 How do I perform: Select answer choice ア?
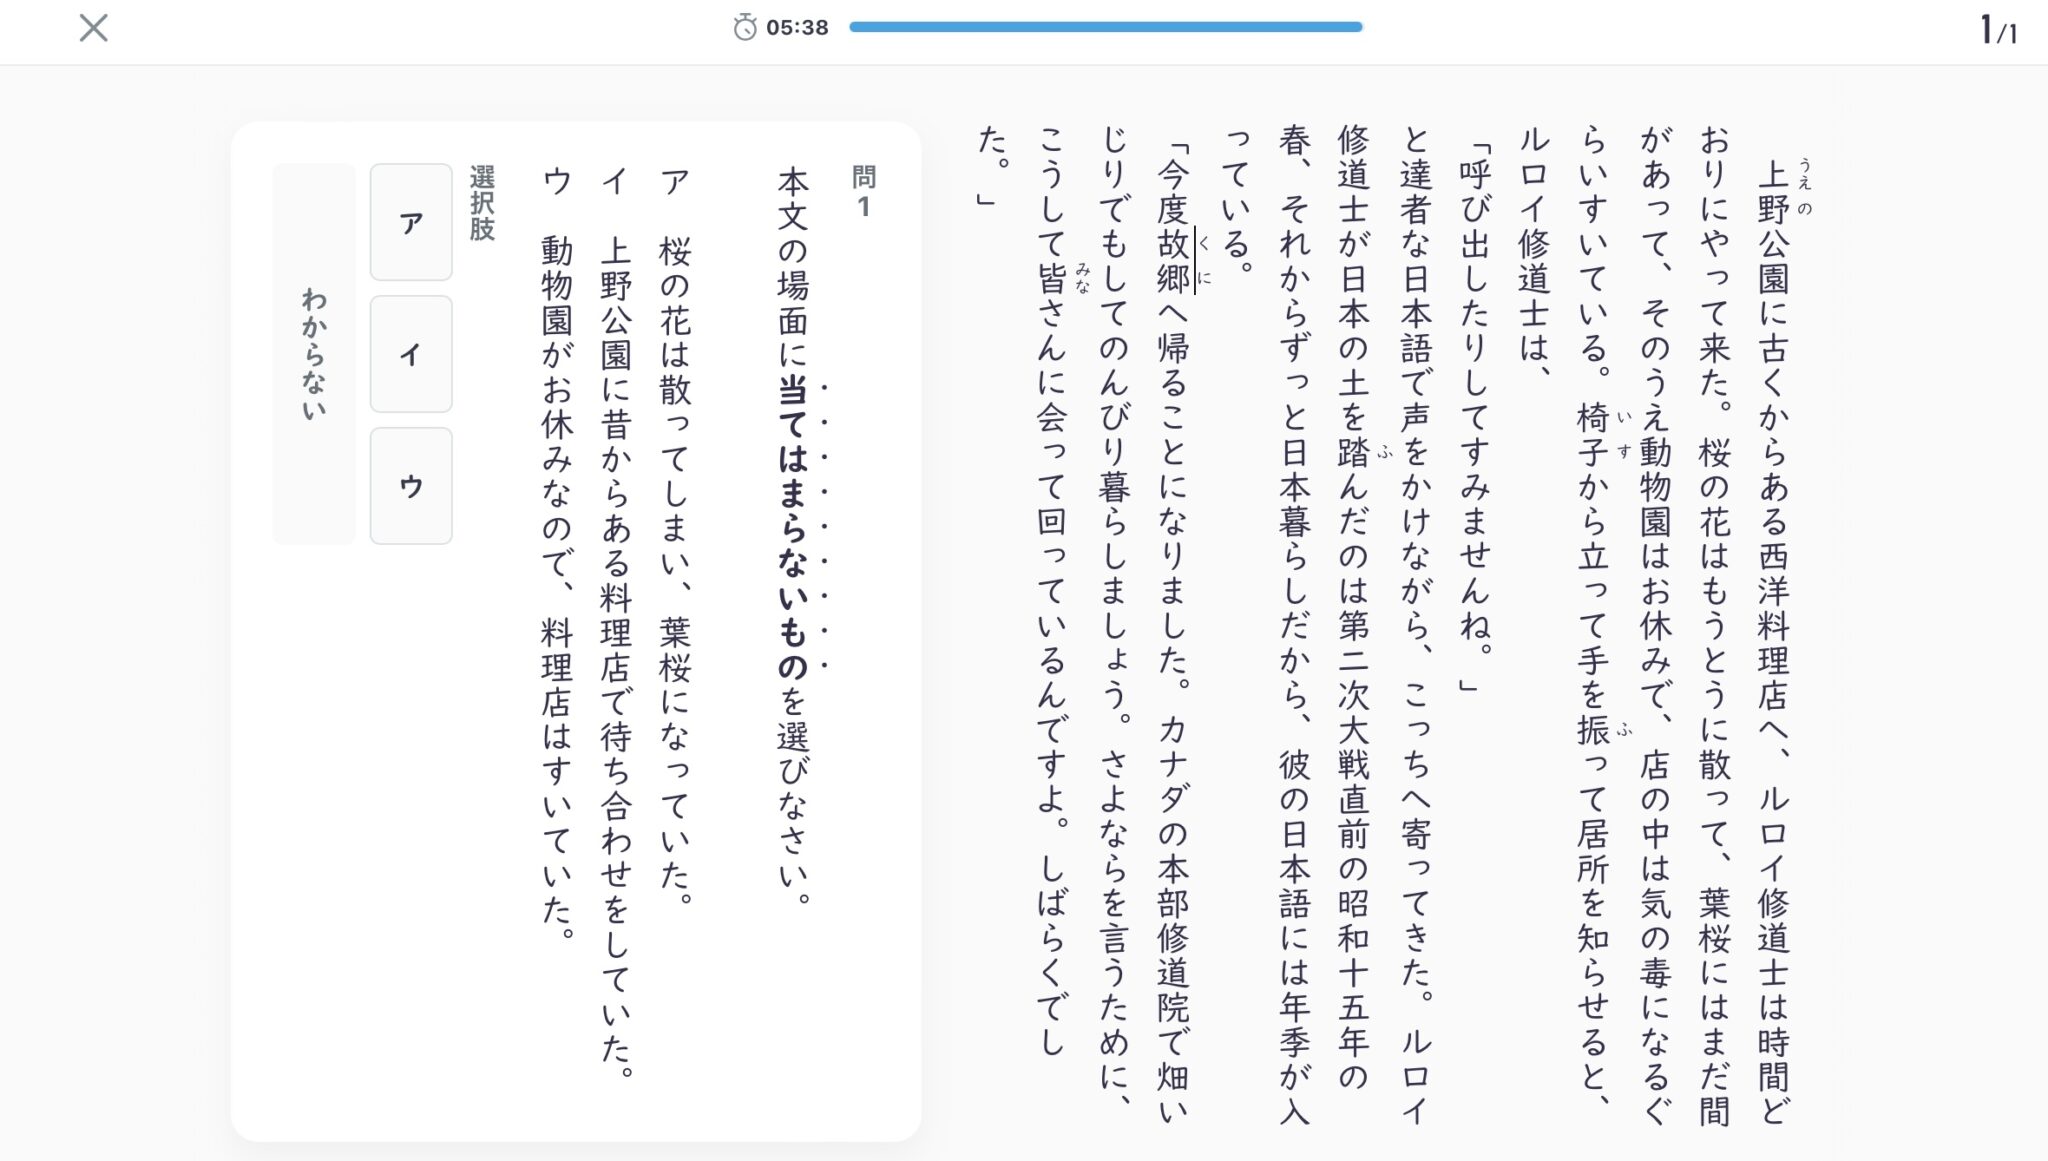[x=411, y=222]
